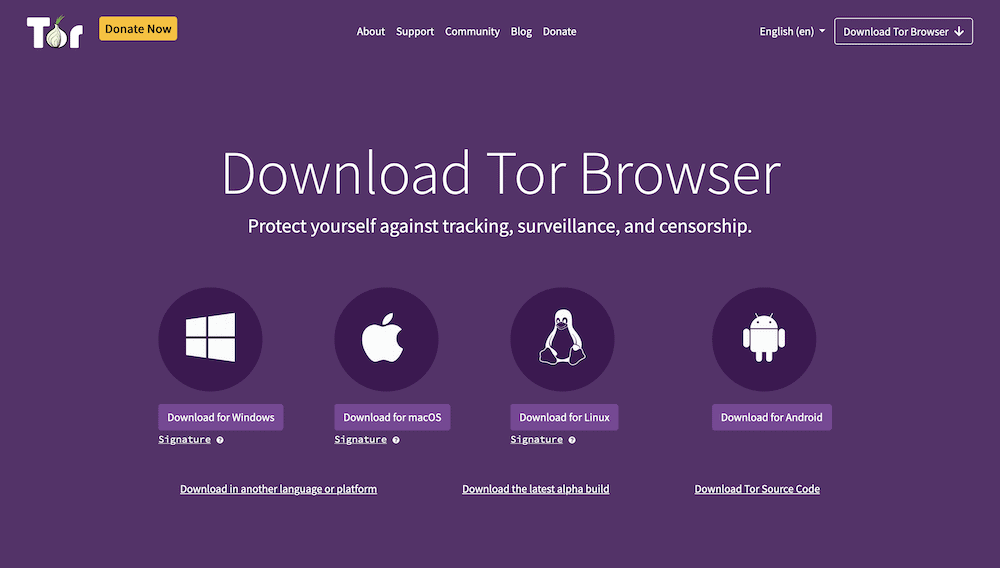Open Signature link under macOS download
Viewport: 1000px width, 568px height.
point(360,440)
